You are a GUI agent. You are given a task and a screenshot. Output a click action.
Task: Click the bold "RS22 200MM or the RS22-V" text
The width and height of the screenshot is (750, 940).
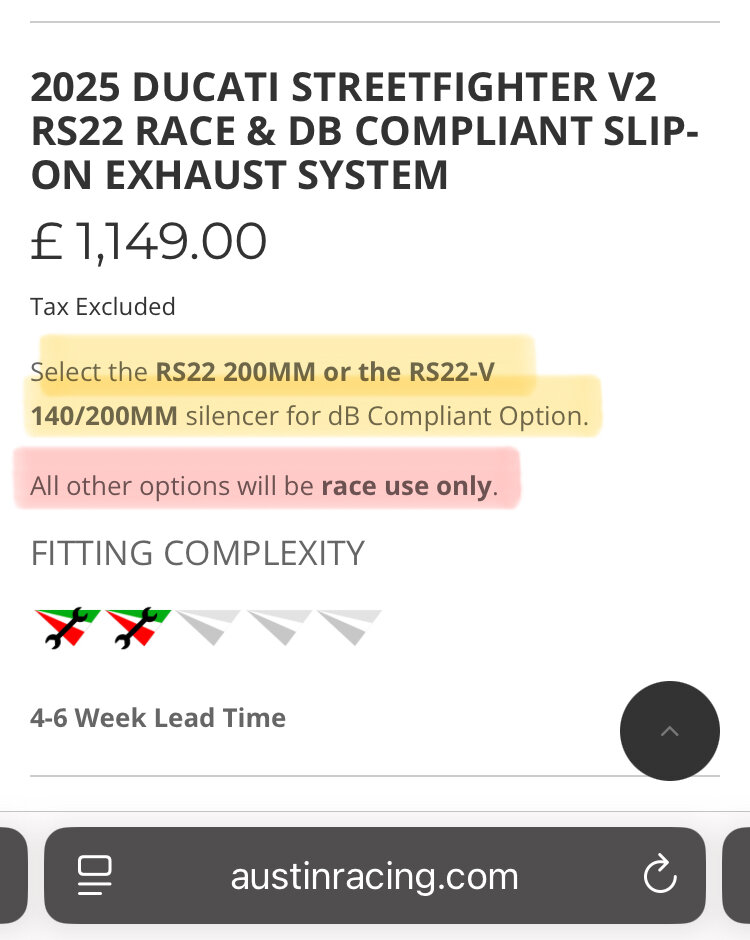click(324, 372)
